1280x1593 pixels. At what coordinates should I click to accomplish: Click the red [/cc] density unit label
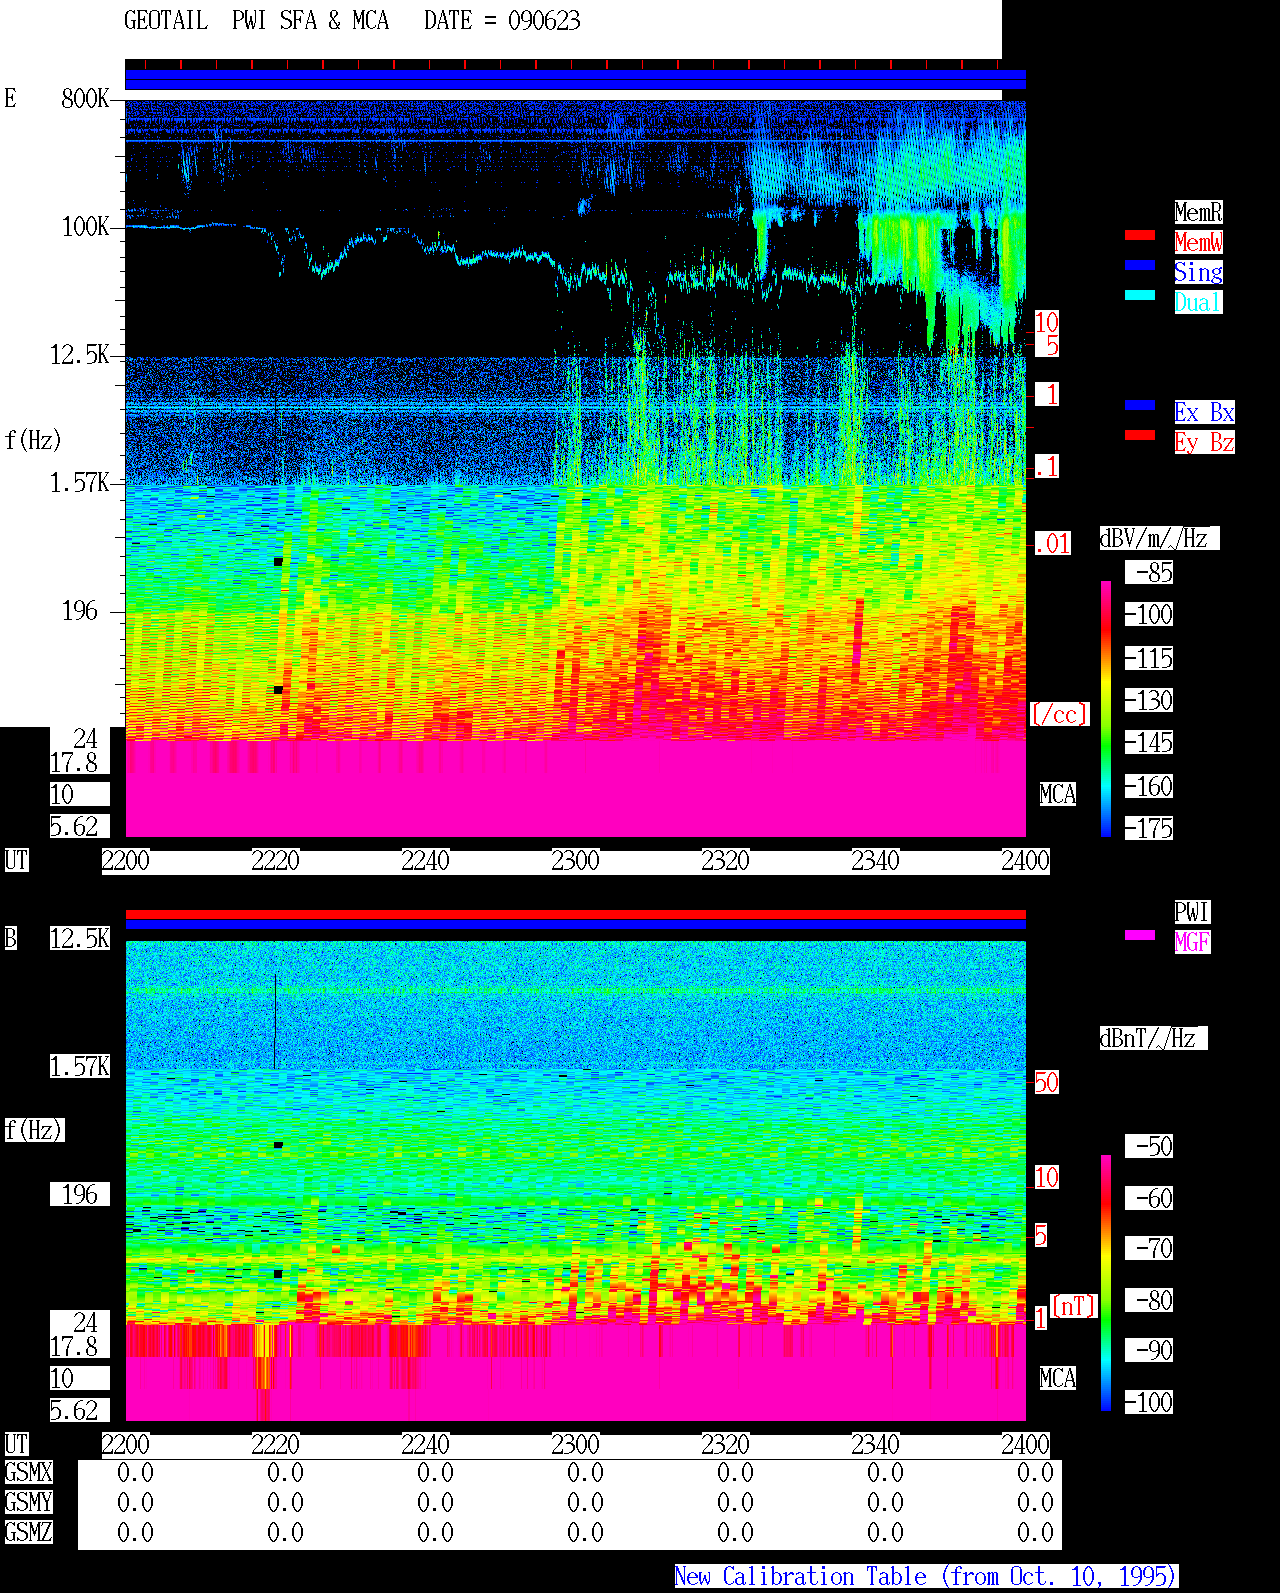[1059, 714]
